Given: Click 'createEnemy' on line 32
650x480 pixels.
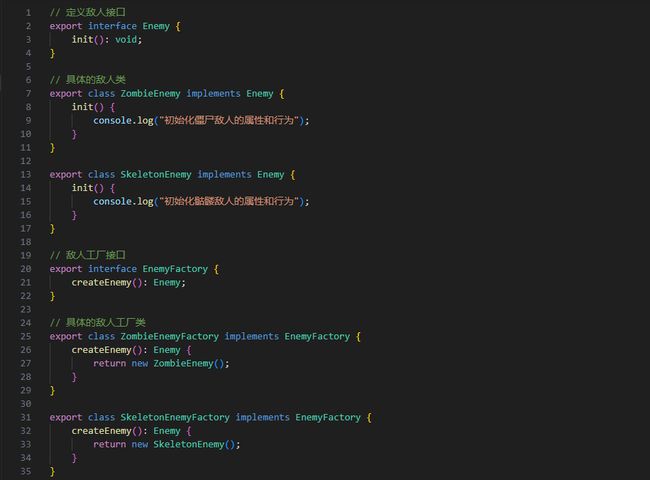Looking at the screenshot, I should click(102, 431).
